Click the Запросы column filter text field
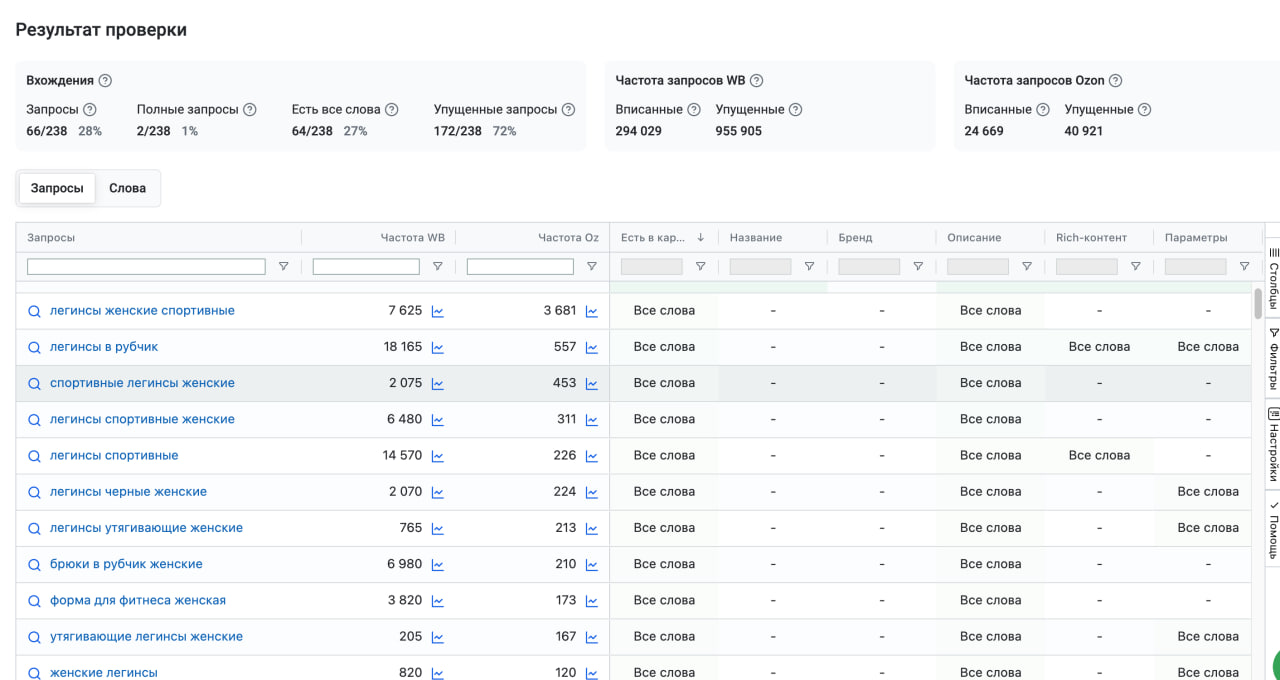Image resolution: width=1280 pixels, height=680 pixels. [146, 267]
